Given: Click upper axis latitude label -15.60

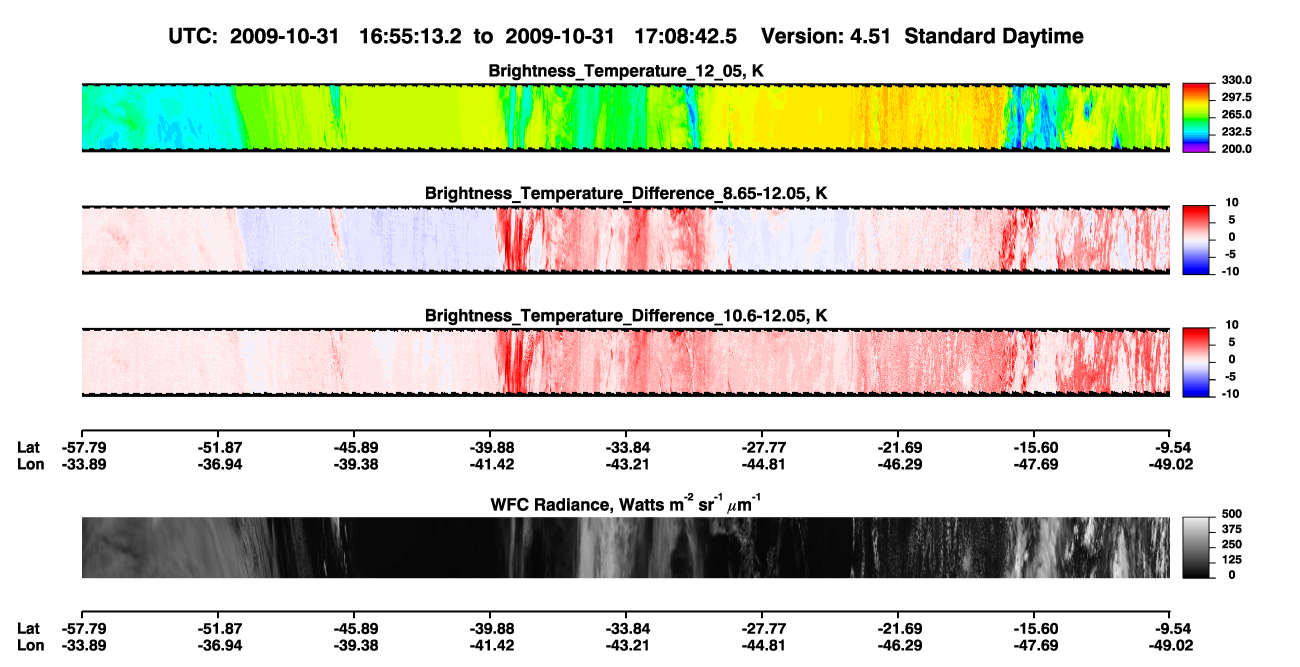Looking at the screenshot, I should coord(1034,448).
